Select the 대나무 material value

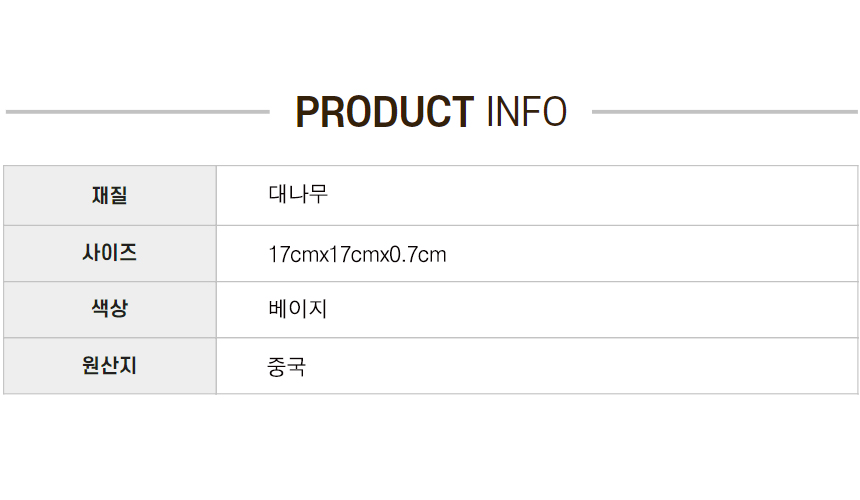click(x=298, y=194)
